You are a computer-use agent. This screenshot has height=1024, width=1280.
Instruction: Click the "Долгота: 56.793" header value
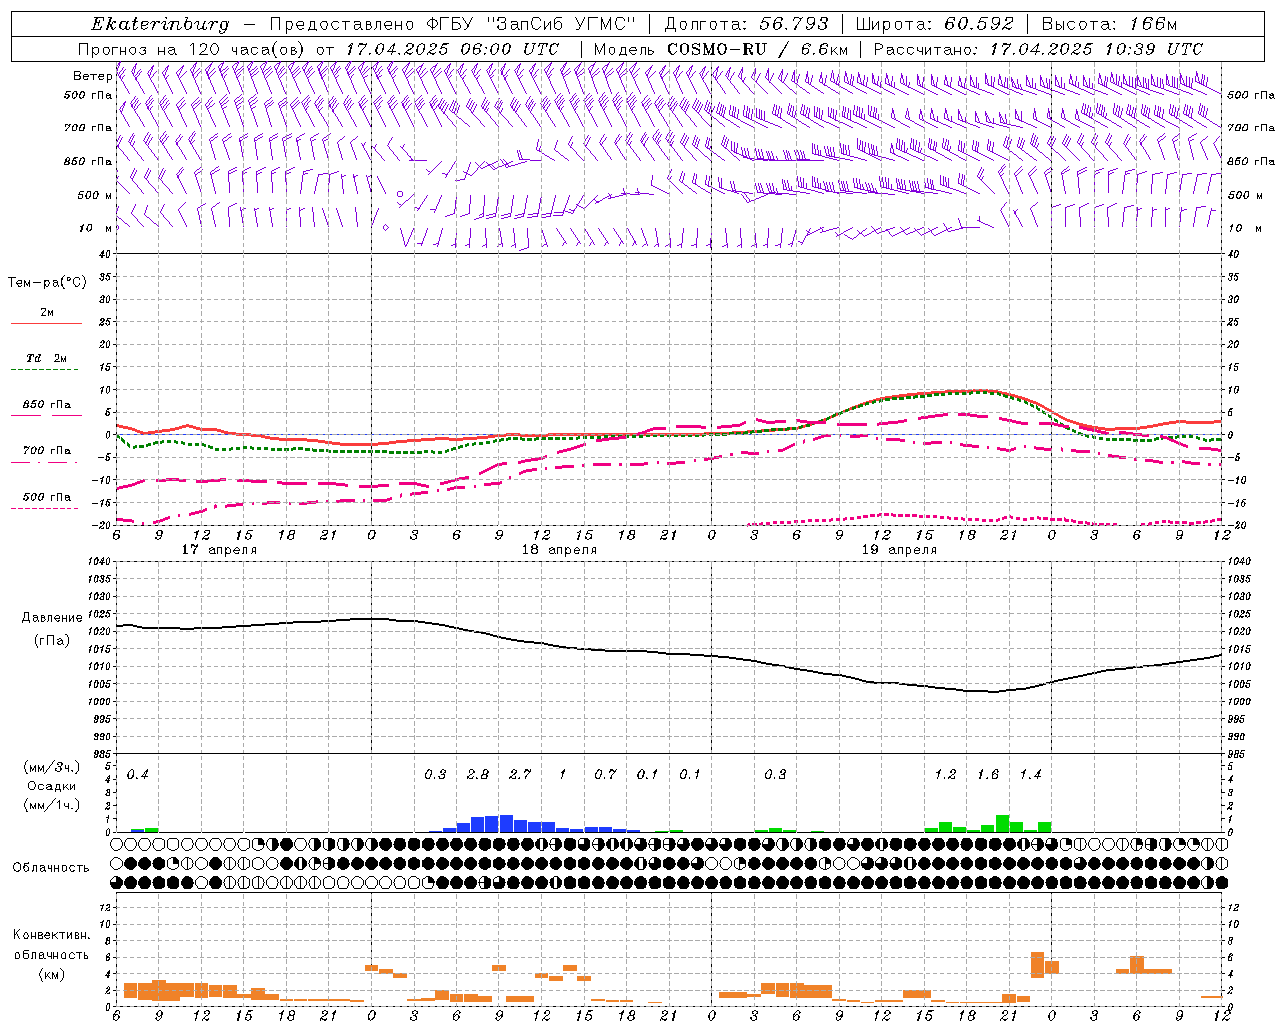[x=746, y=24]
